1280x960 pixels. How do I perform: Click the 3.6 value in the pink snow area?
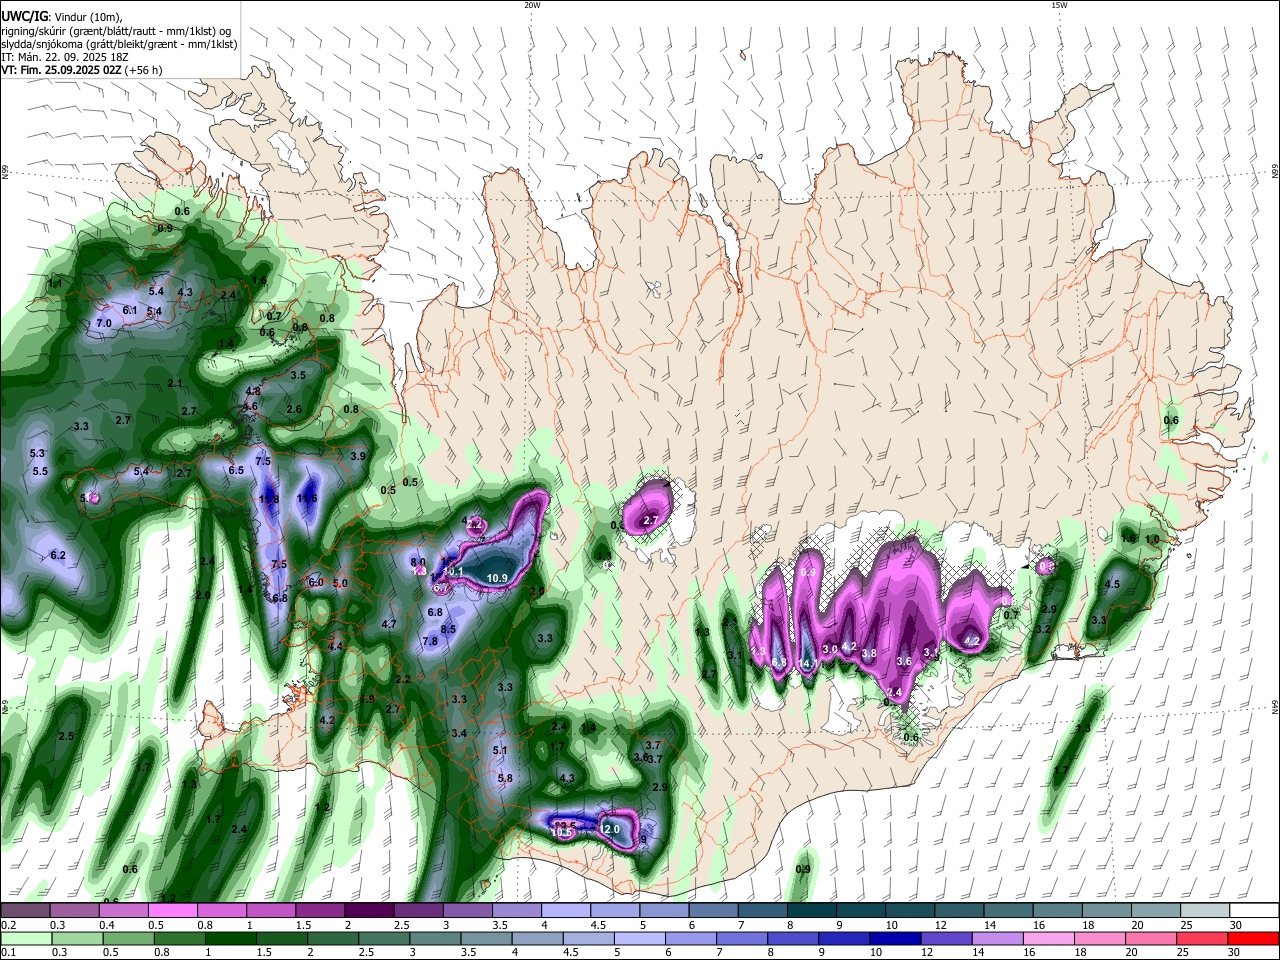pos(904,661)
